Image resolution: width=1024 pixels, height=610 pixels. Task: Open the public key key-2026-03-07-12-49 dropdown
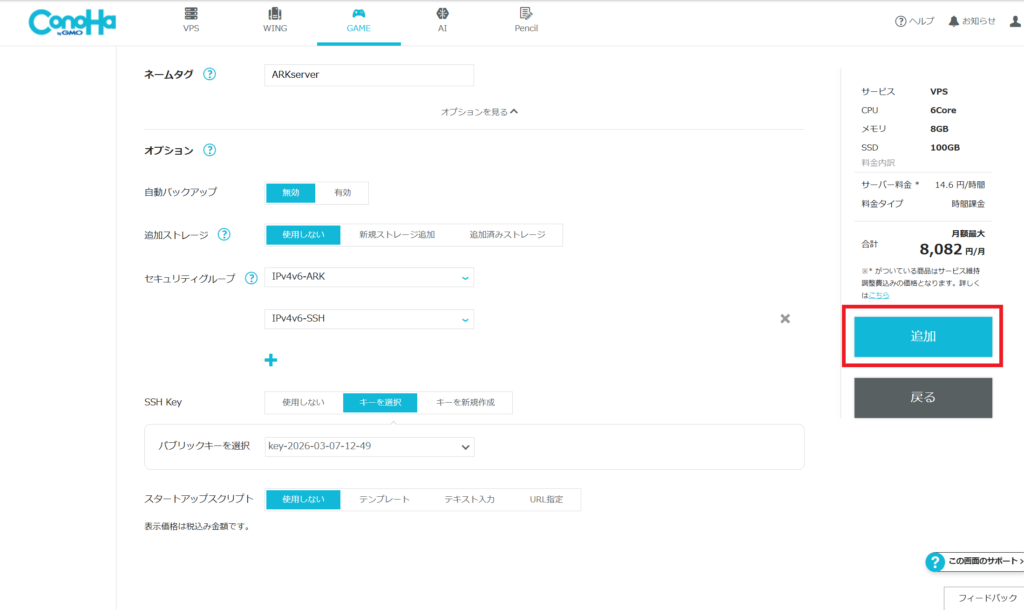point(370,446)
